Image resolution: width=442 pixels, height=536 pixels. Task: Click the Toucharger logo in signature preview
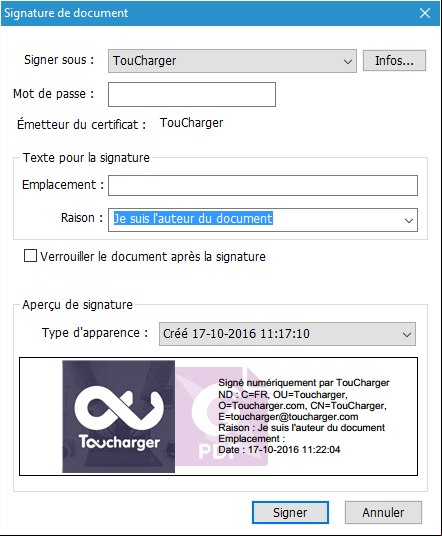point(118,416)
